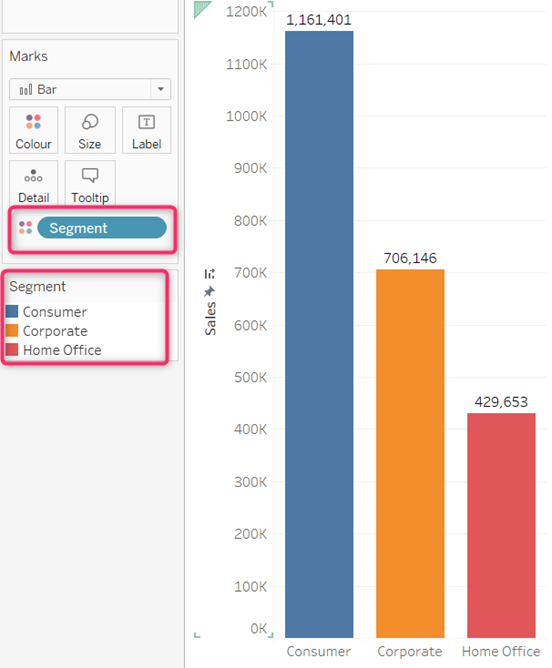Click the colour dots icon beside Segment pill
Screen dimensions: 552x668
pos(26,227)
